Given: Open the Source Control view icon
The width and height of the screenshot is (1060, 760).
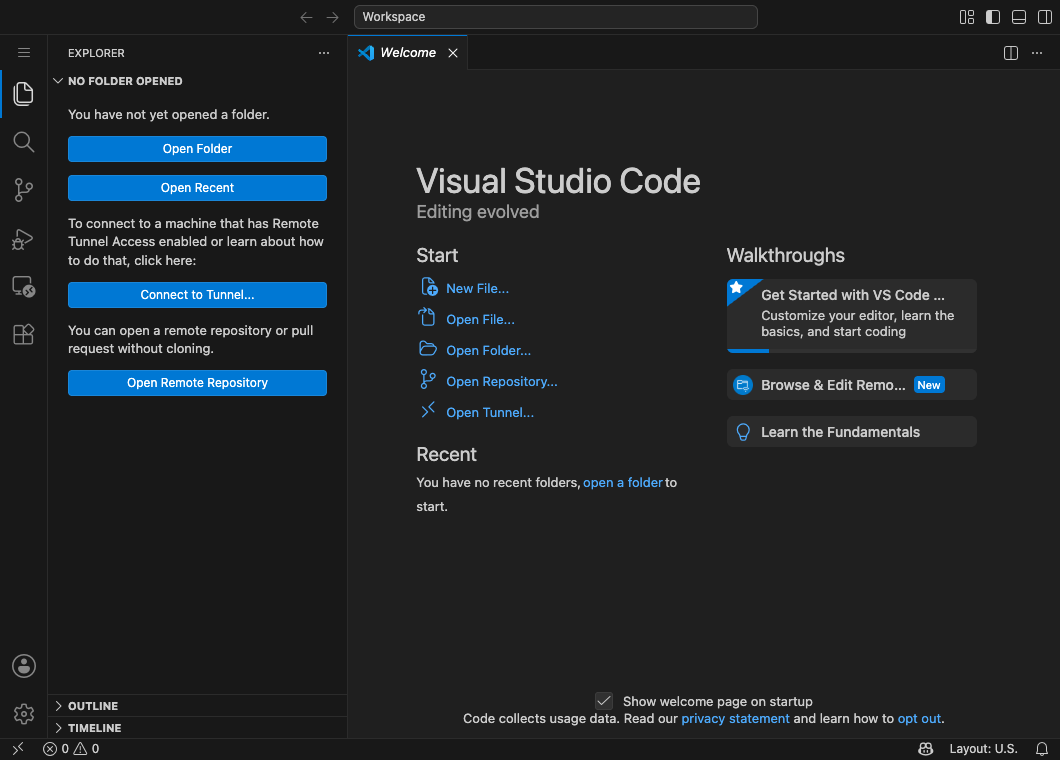Looking at the screenshot, I should (x=24, y=190).
